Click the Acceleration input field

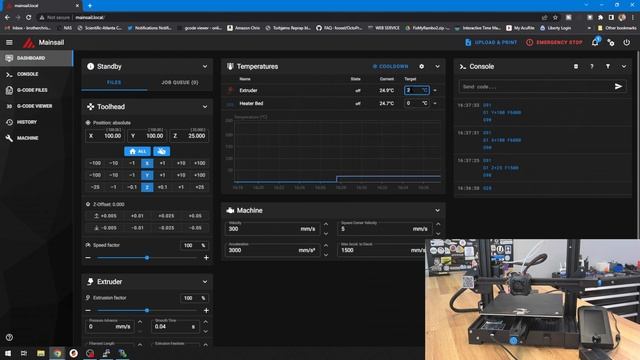click(272, 250)
